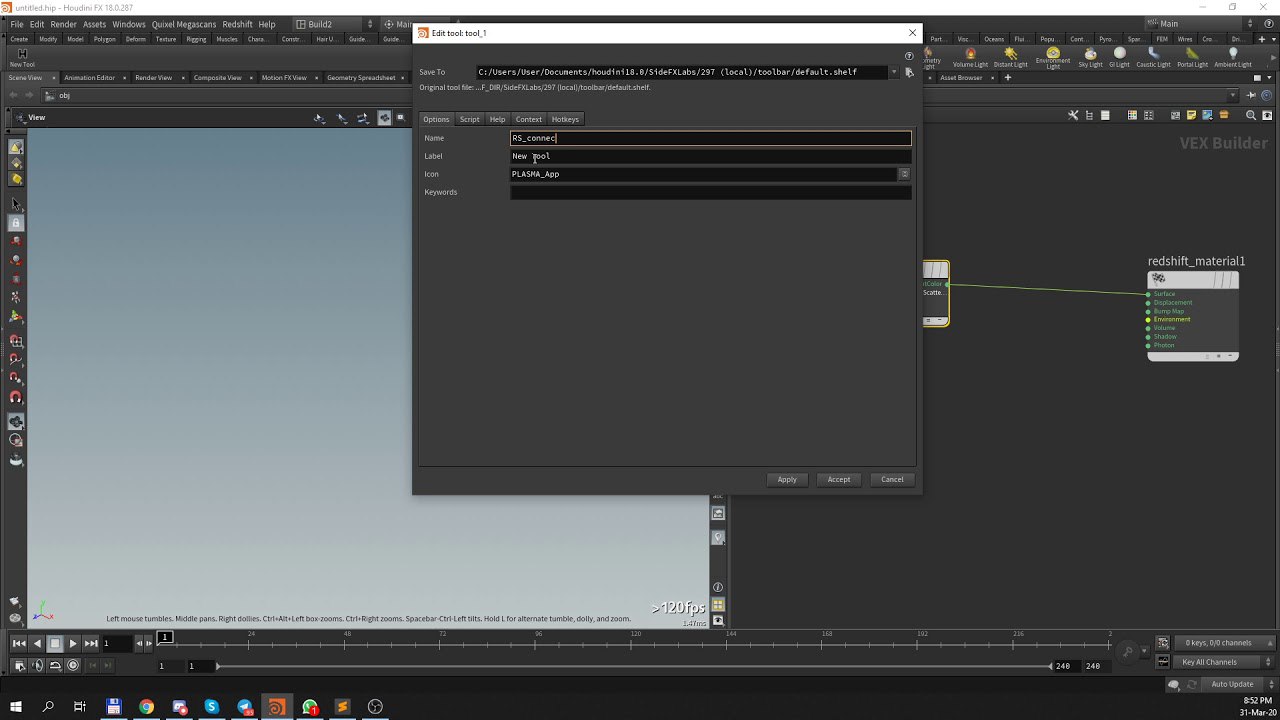Add an Ambient Light from shelf
The width and height of the screenshot is (1280, 720).
pos(1232,57)
